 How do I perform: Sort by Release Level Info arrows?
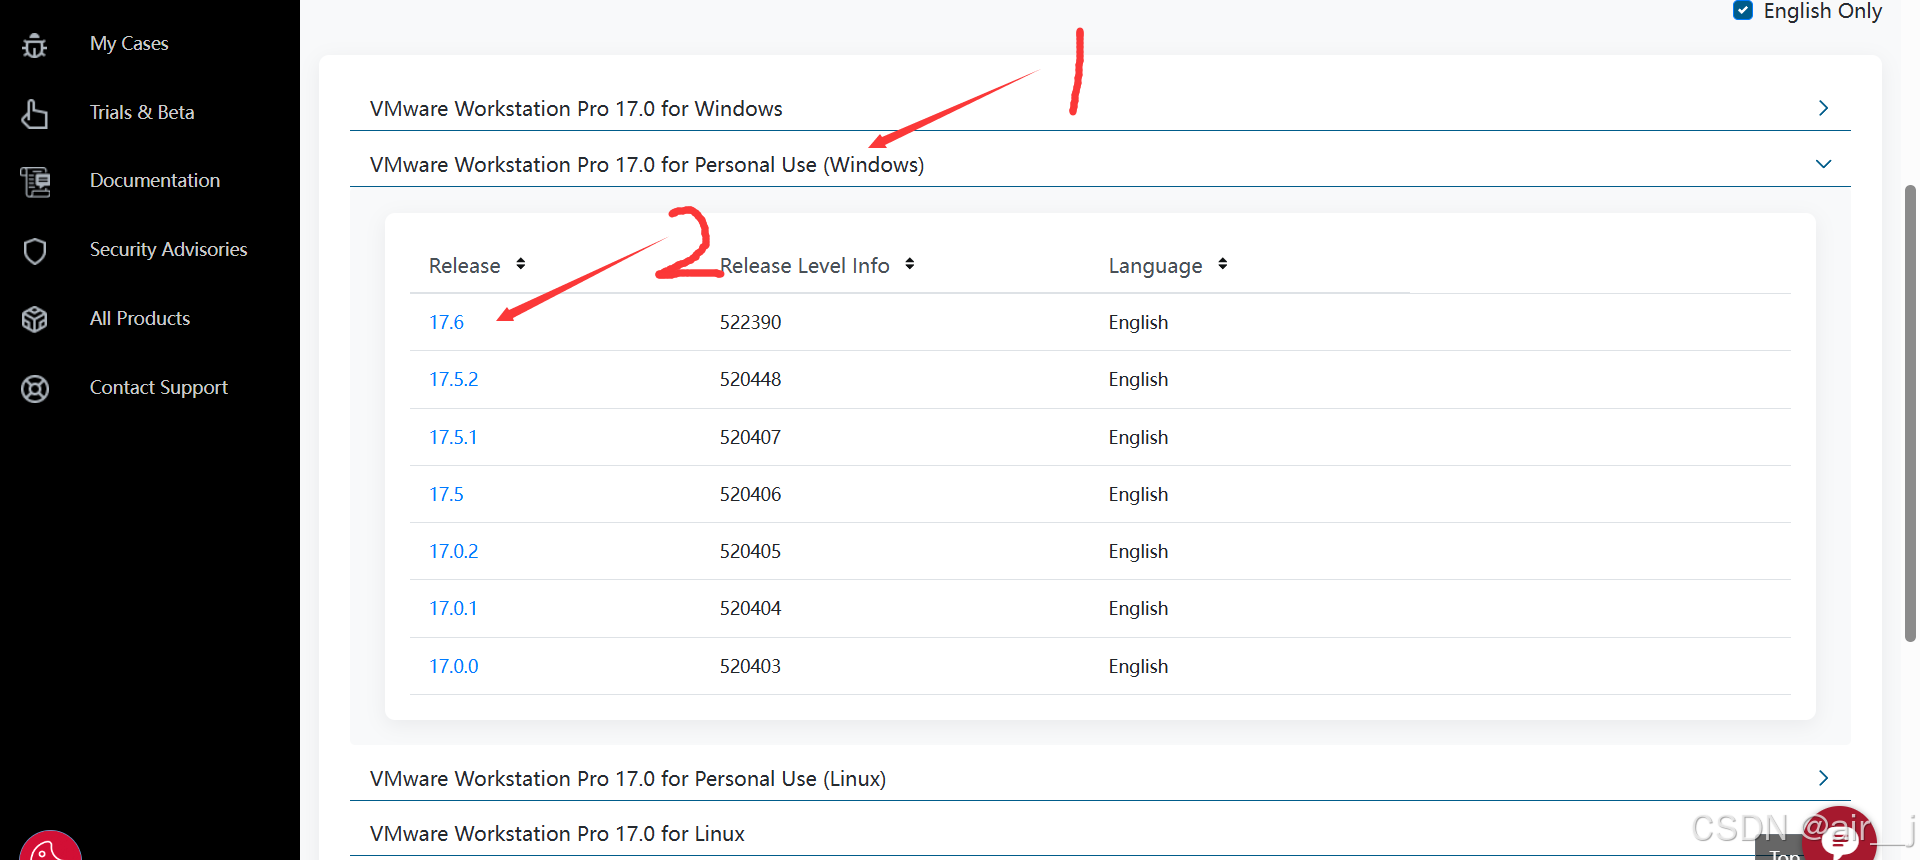910,264
